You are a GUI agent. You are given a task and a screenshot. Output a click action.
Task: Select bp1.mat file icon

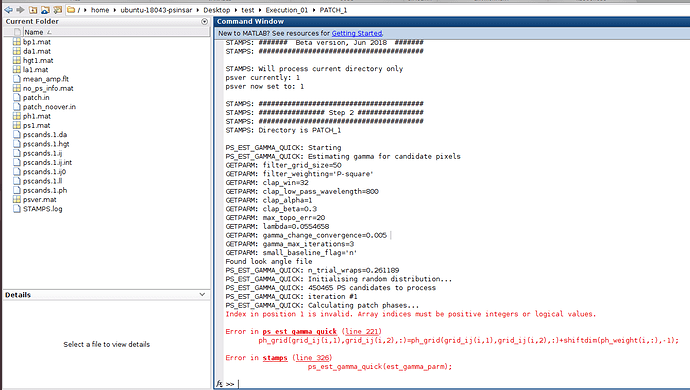[x=17, y=42]
